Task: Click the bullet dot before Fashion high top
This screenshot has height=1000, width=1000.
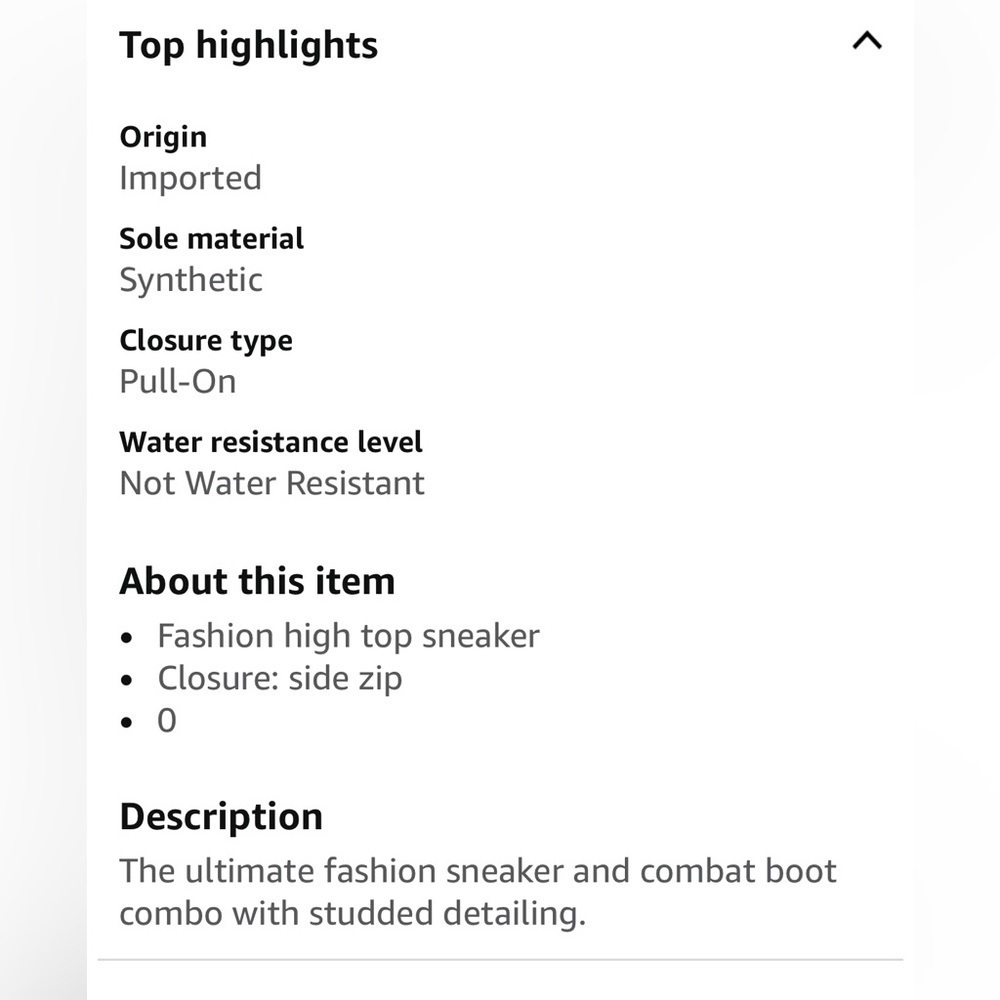Action: pyautogui.click(x=127, y=638)
